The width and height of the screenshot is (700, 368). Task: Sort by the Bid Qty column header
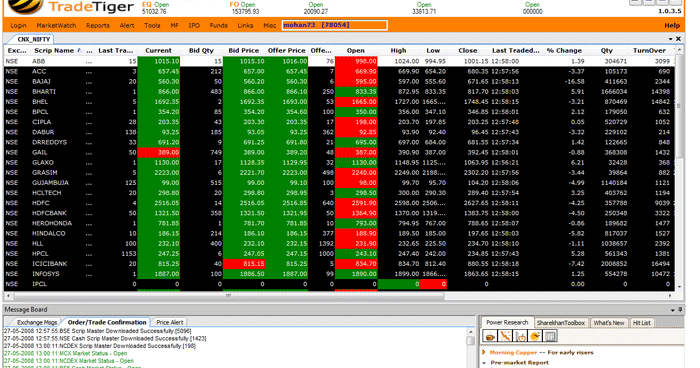(x=201, y=50)
